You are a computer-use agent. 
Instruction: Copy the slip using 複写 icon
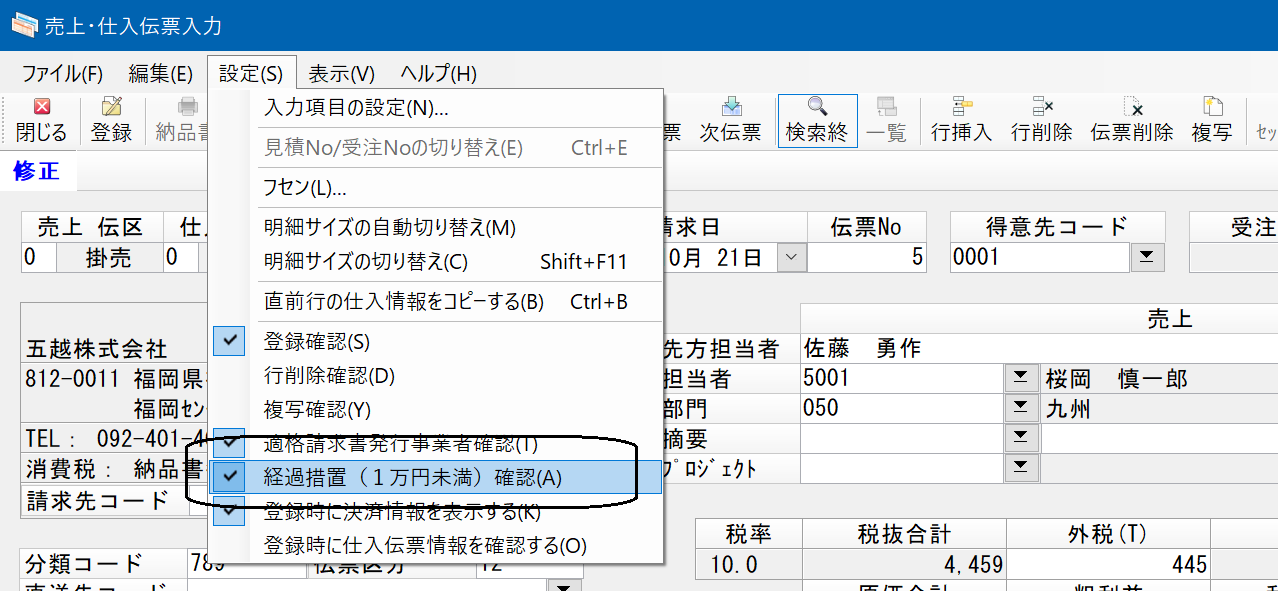click(x=1212, y=120)
